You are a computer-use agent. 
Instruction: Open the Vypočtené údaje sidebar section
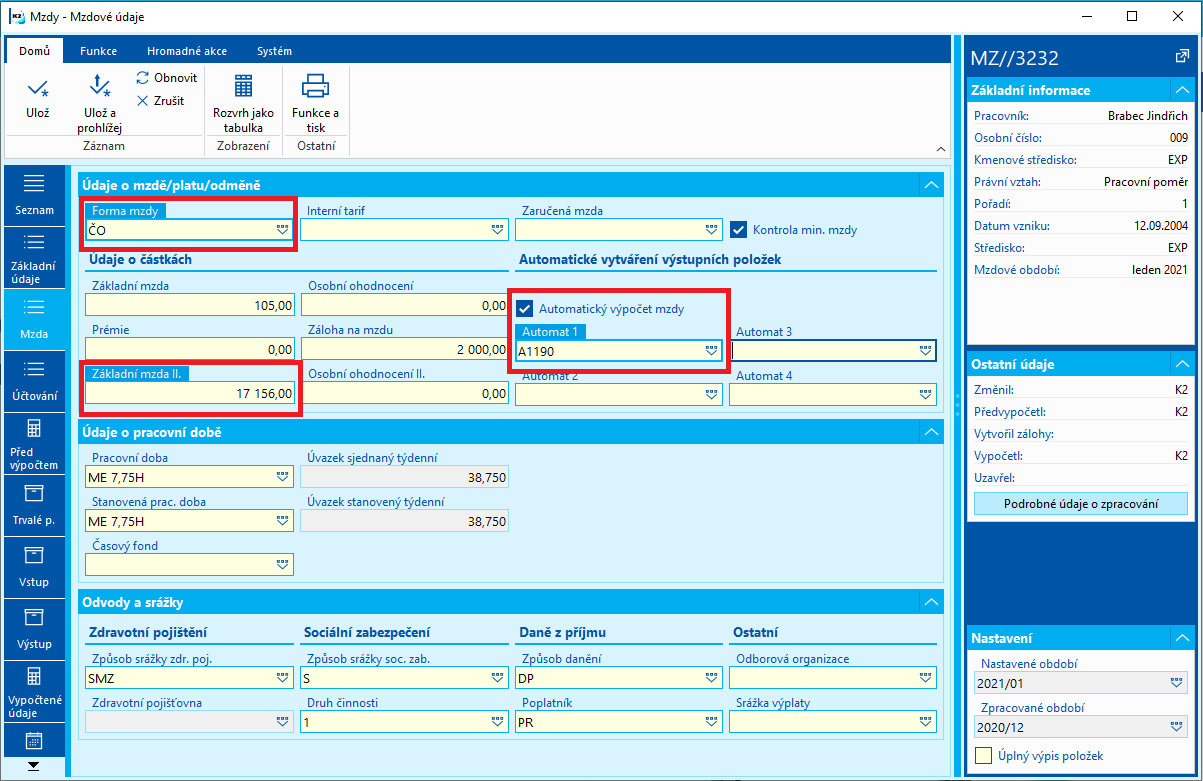[x=34, y=693]
